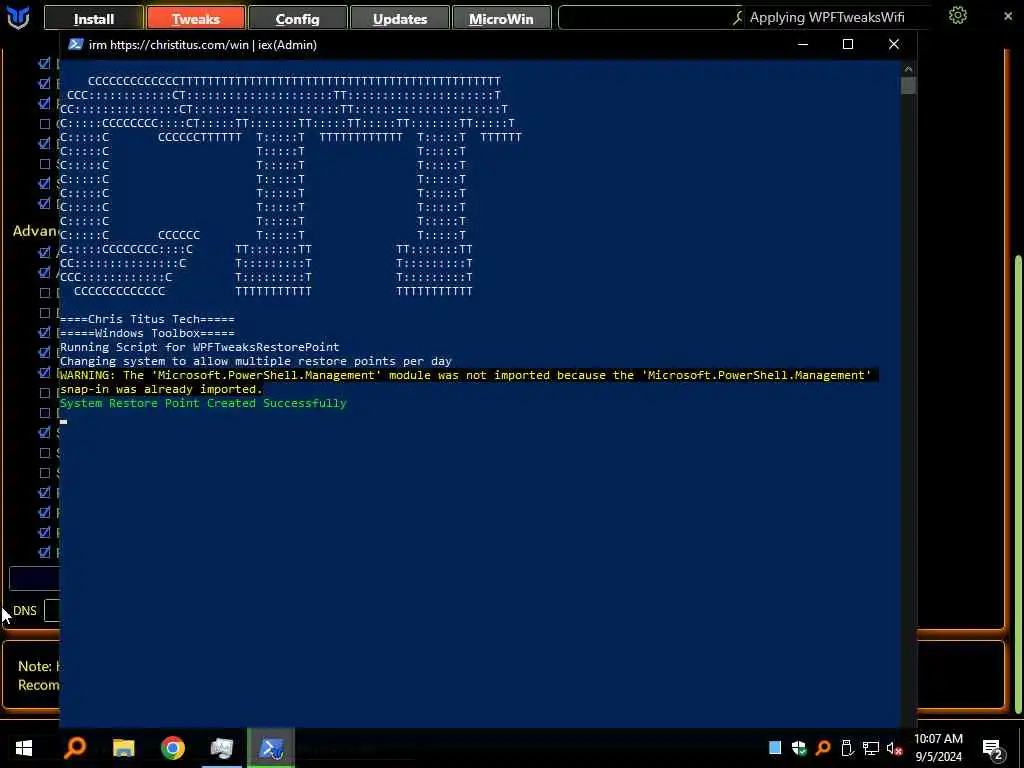1024x768 pixels.
Task: Click the '=====Windows Toolbox=====' line
Action: [147, 333]
